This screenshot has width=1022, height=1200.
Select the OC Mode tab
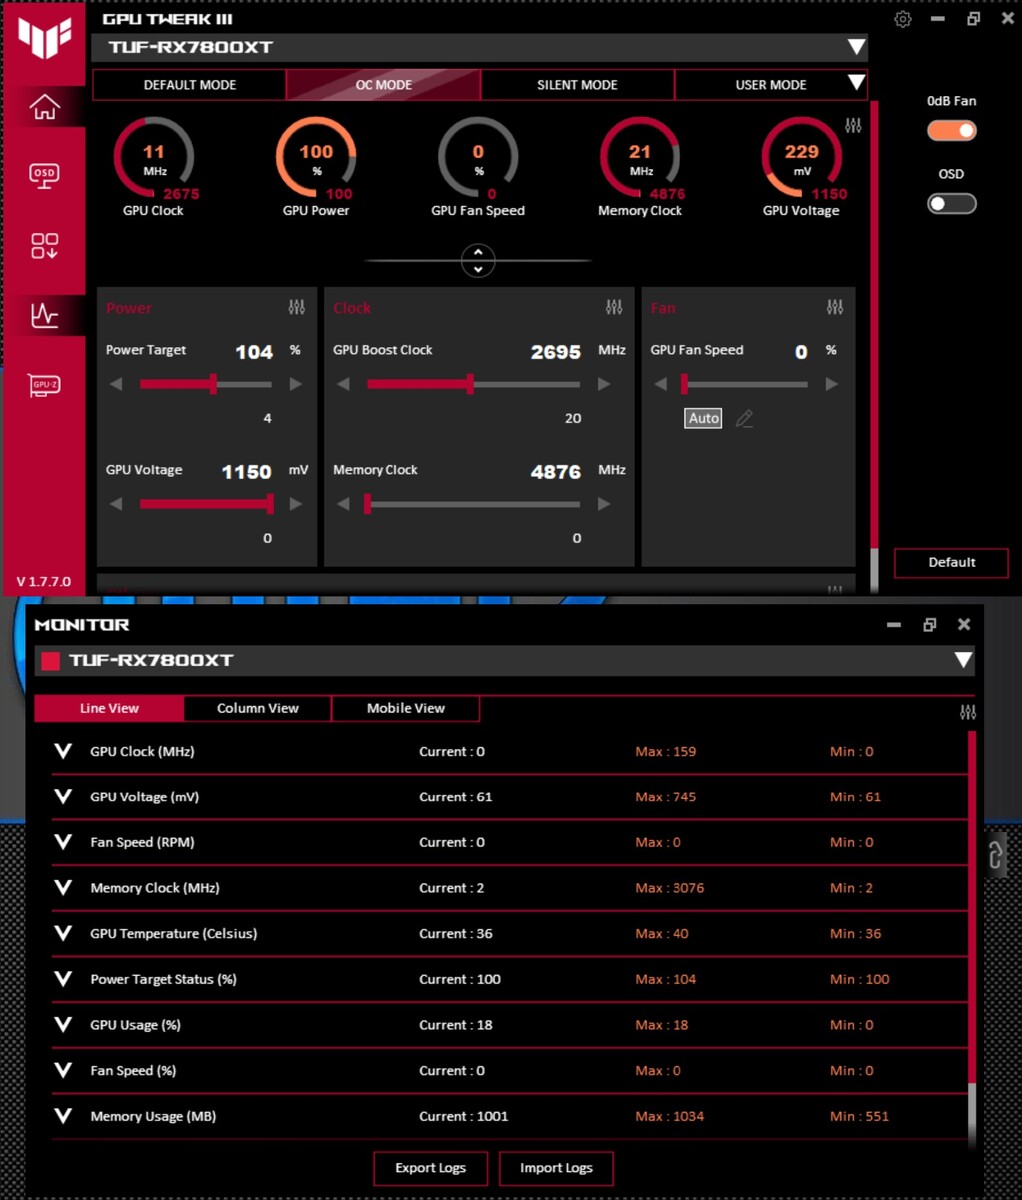tap(384, 85)
